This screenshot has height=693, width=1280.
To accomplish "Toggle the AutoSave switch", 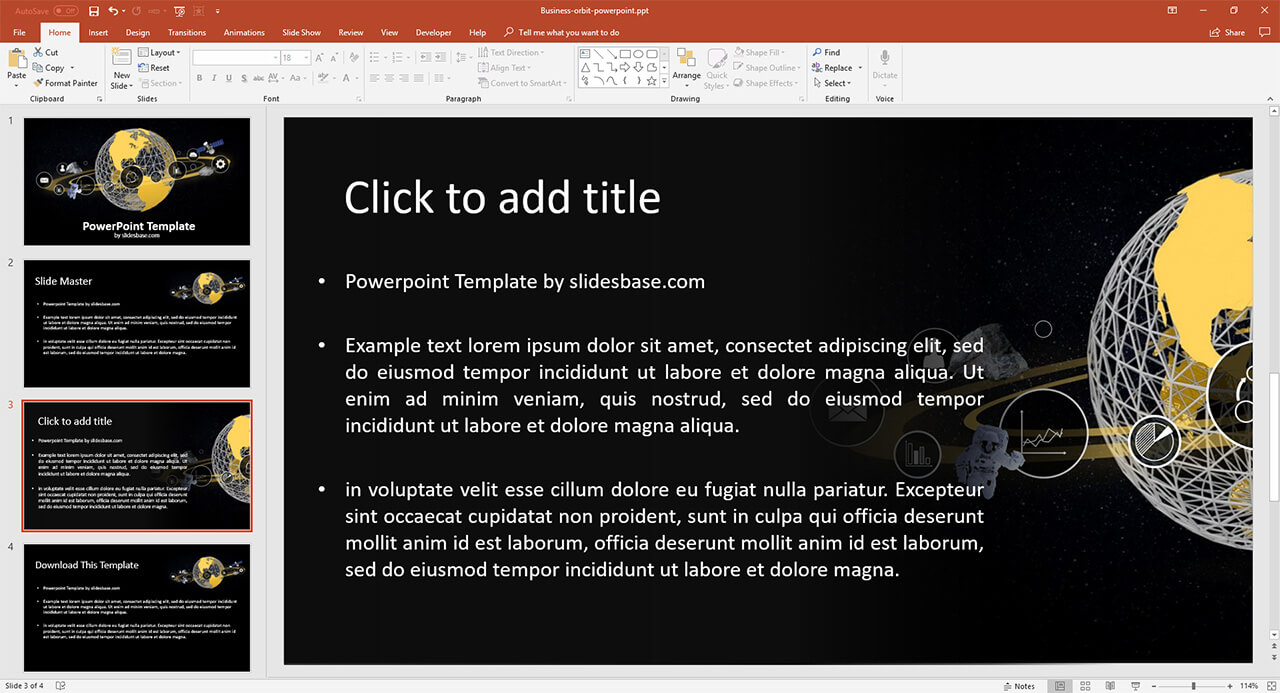I will pyautogui.click(x=66, y=11).
